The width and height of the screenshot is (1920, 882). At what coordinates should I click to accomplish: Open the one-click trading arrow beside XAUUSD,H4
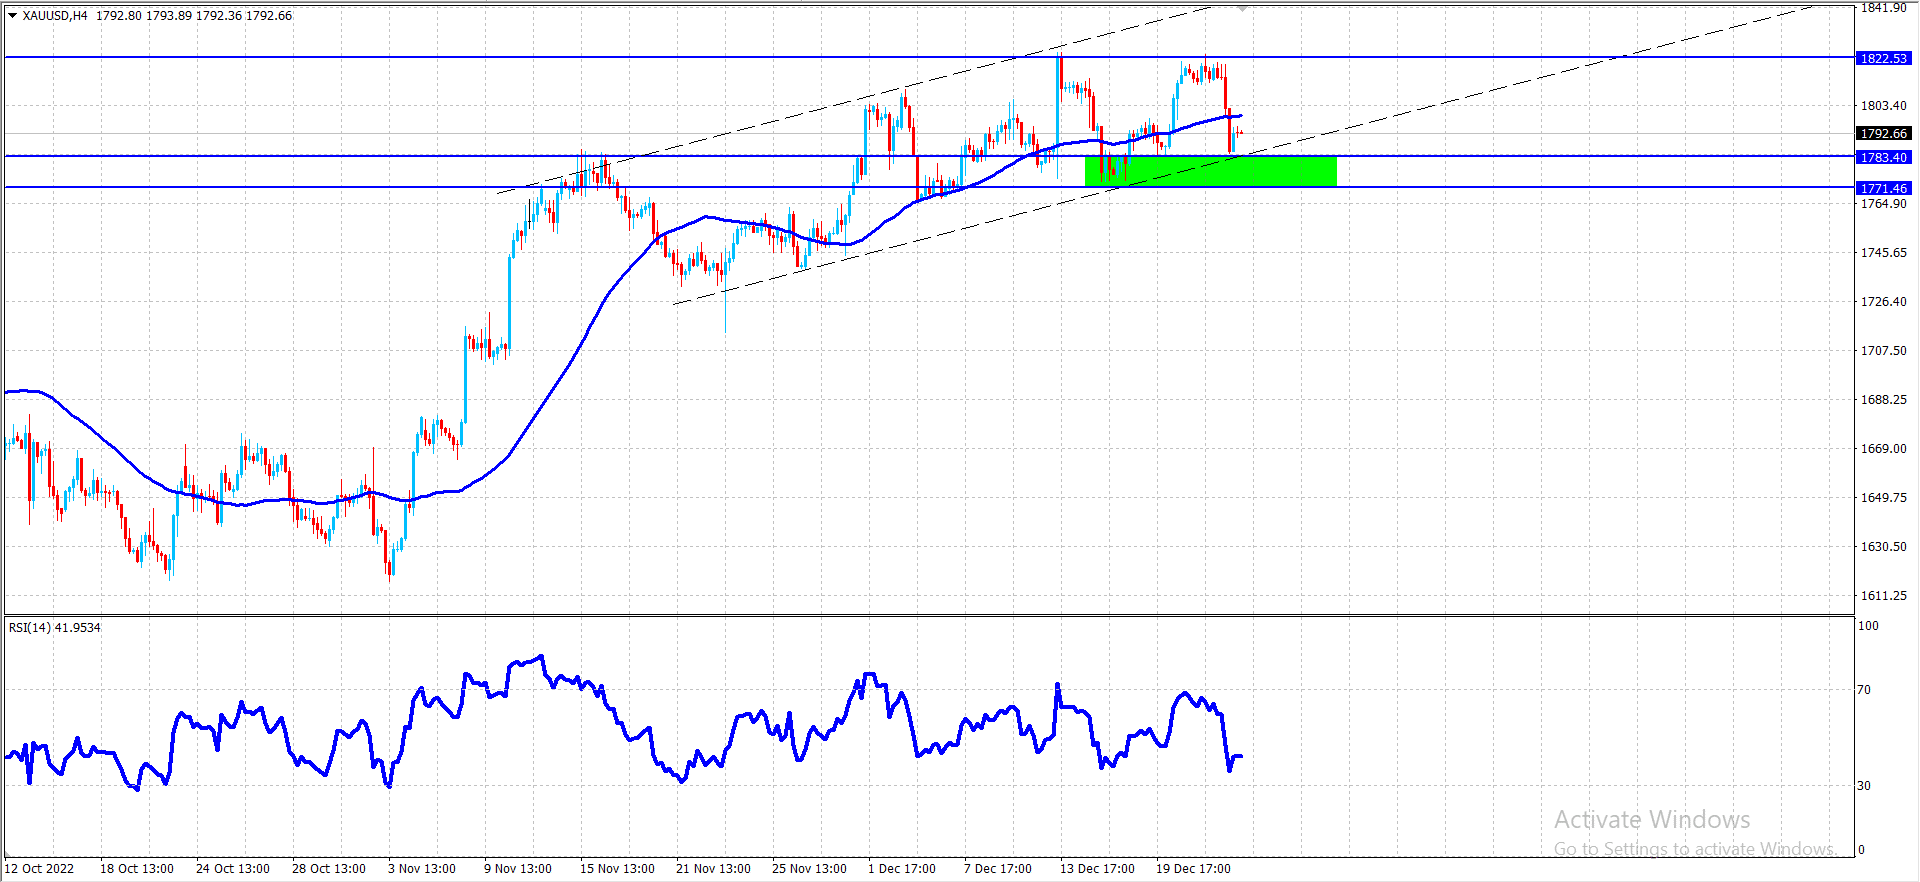[x=13, y=16]
